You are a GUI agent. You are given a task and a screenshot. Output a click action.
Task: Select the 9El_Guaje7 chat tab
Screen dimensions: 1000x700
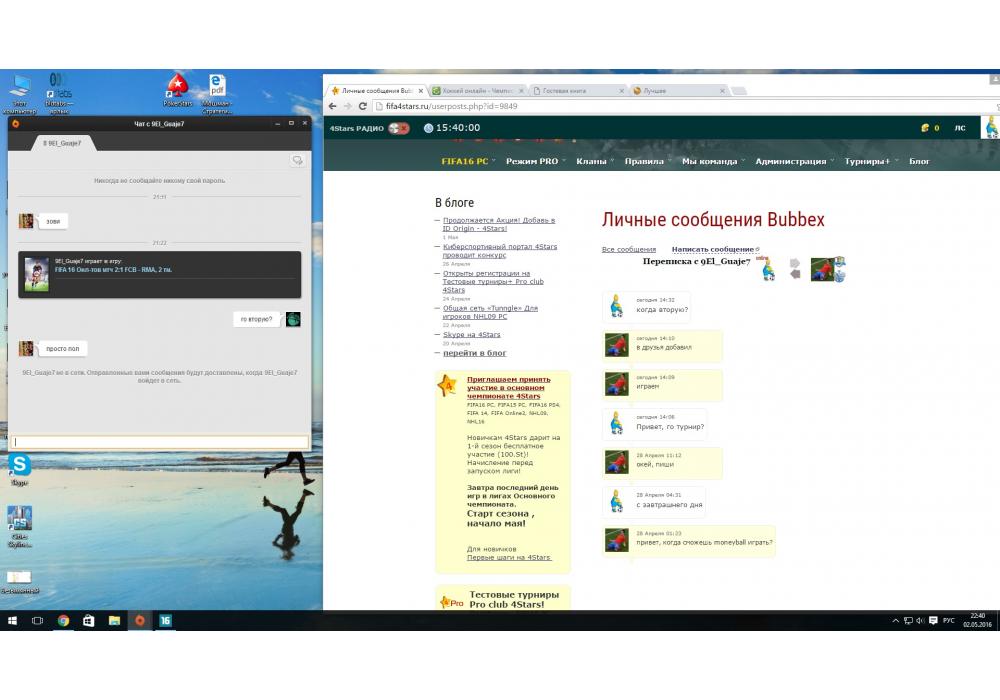click(62, 143)
